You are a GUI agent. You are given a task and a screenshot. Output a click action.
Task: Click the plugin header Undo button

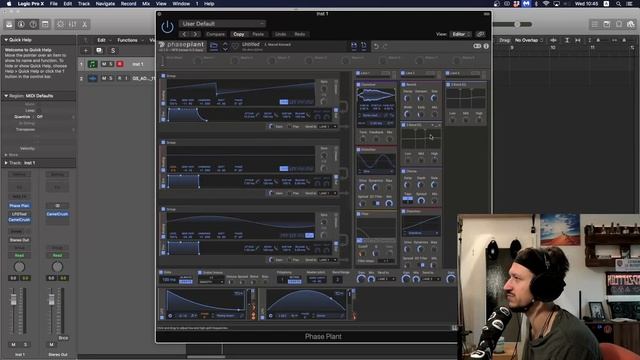click(x=280, y=34)
